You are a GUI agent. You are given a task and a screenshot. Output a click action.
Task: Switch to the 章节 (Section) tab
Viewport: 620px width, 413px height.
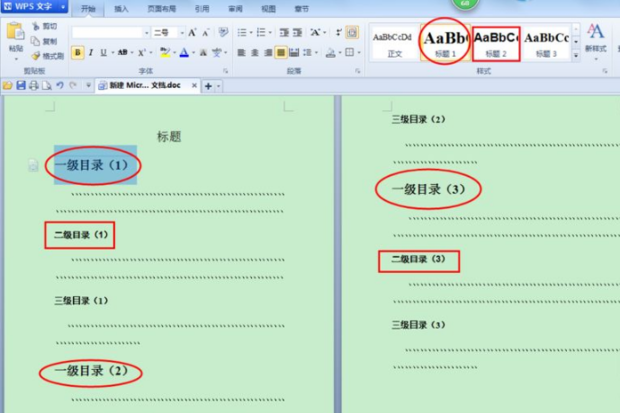[301, 9]
